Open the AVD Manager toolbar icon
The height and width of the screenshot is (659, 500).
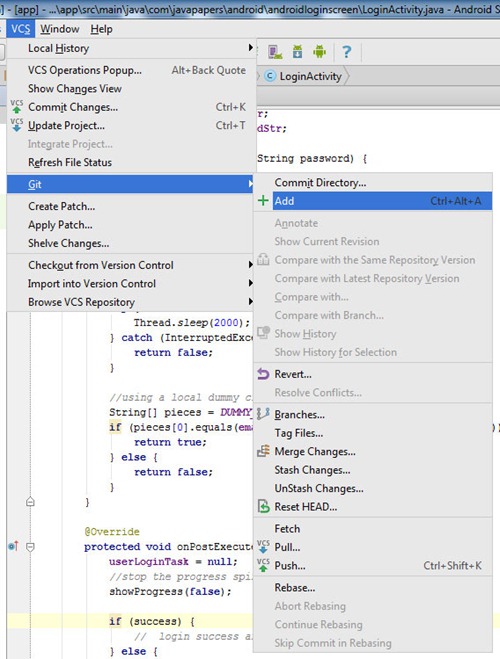pos(275,52)
